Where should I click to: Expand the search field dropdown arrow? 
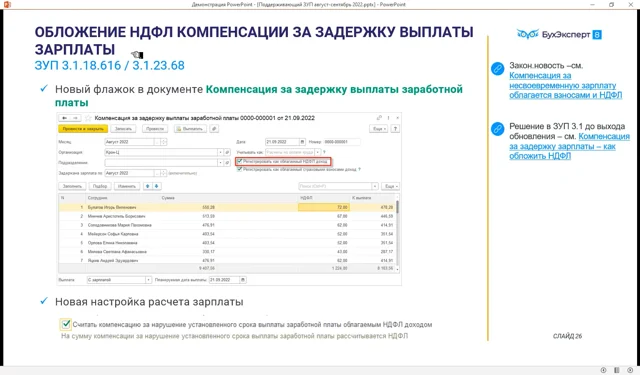coord(375,186)
